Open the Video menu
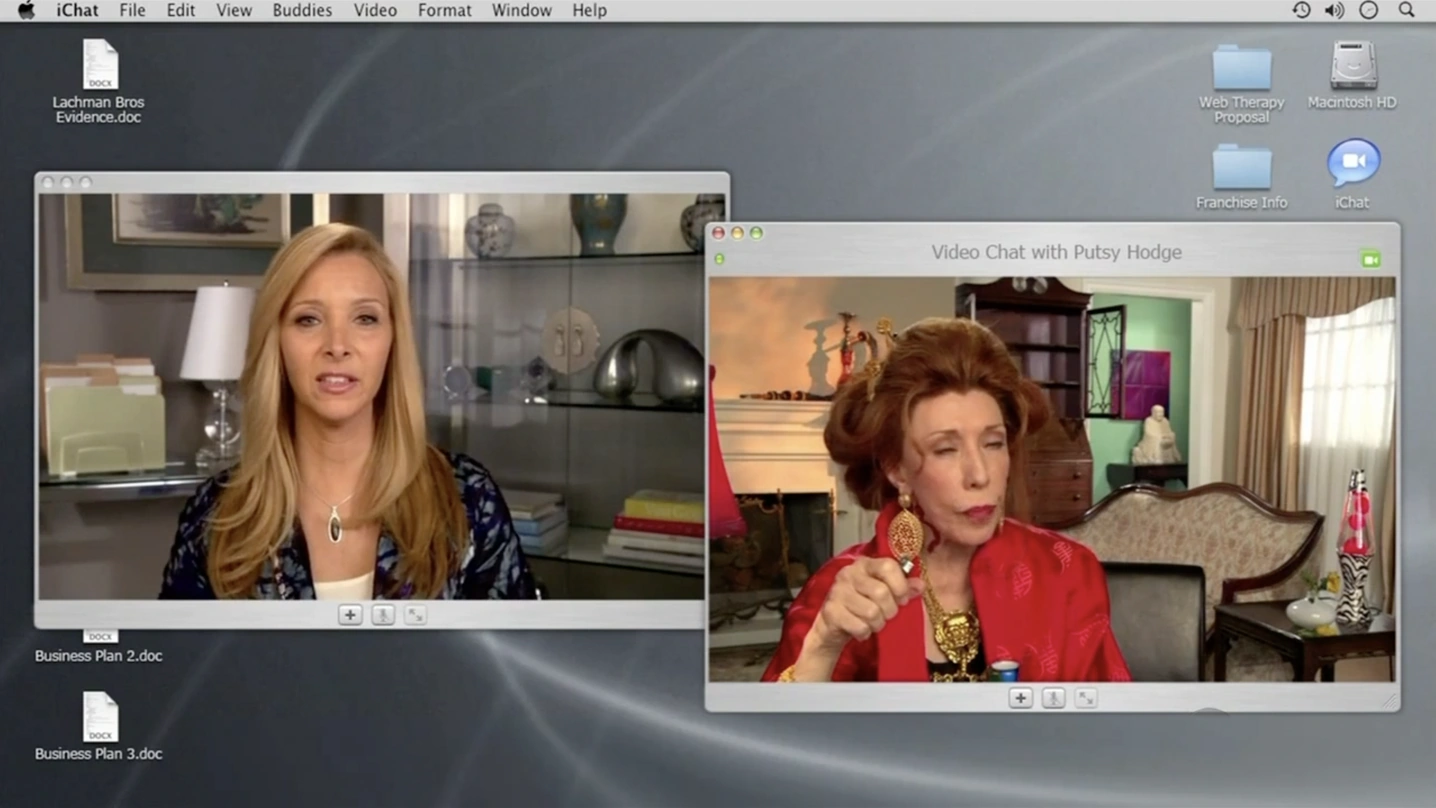This screenshot has width=1436, height=808. [x=375, y=10]
